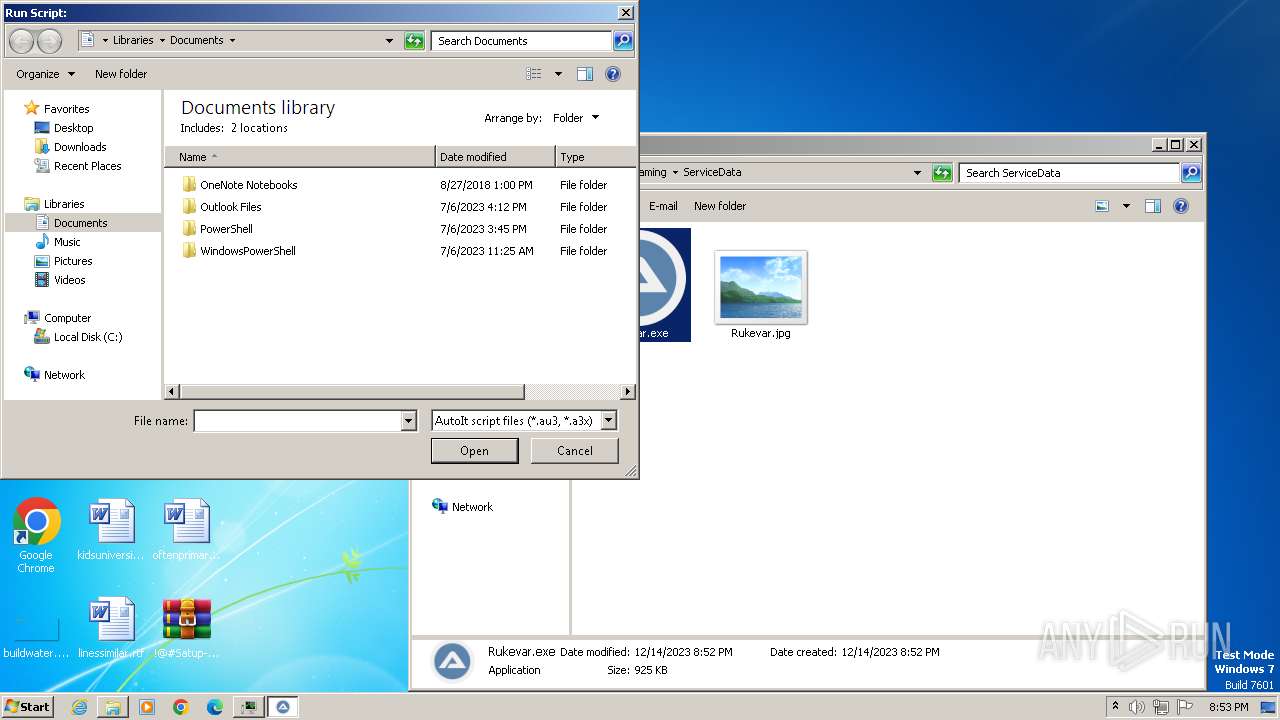
Task: Select the PowerShell folder
Action: tap(226, 229)
